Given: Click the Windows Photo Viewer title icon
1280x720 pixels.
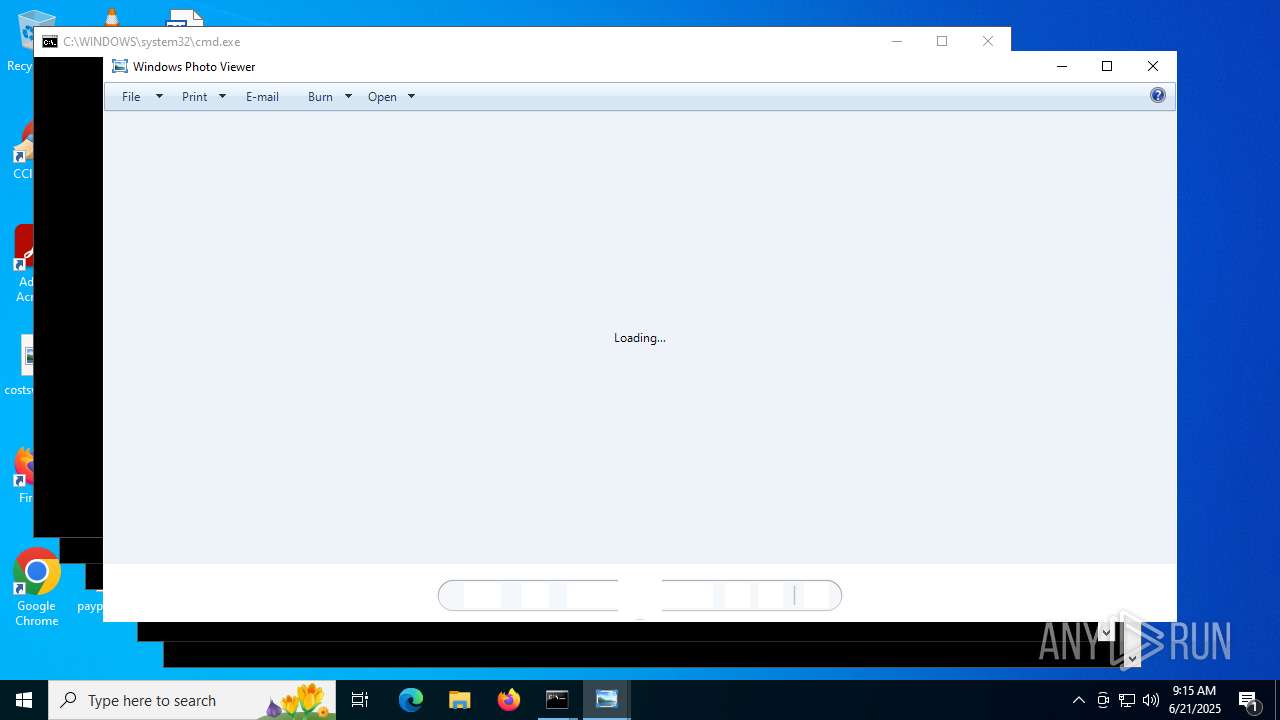Looking at the screenshot, I should click(120, 67).
